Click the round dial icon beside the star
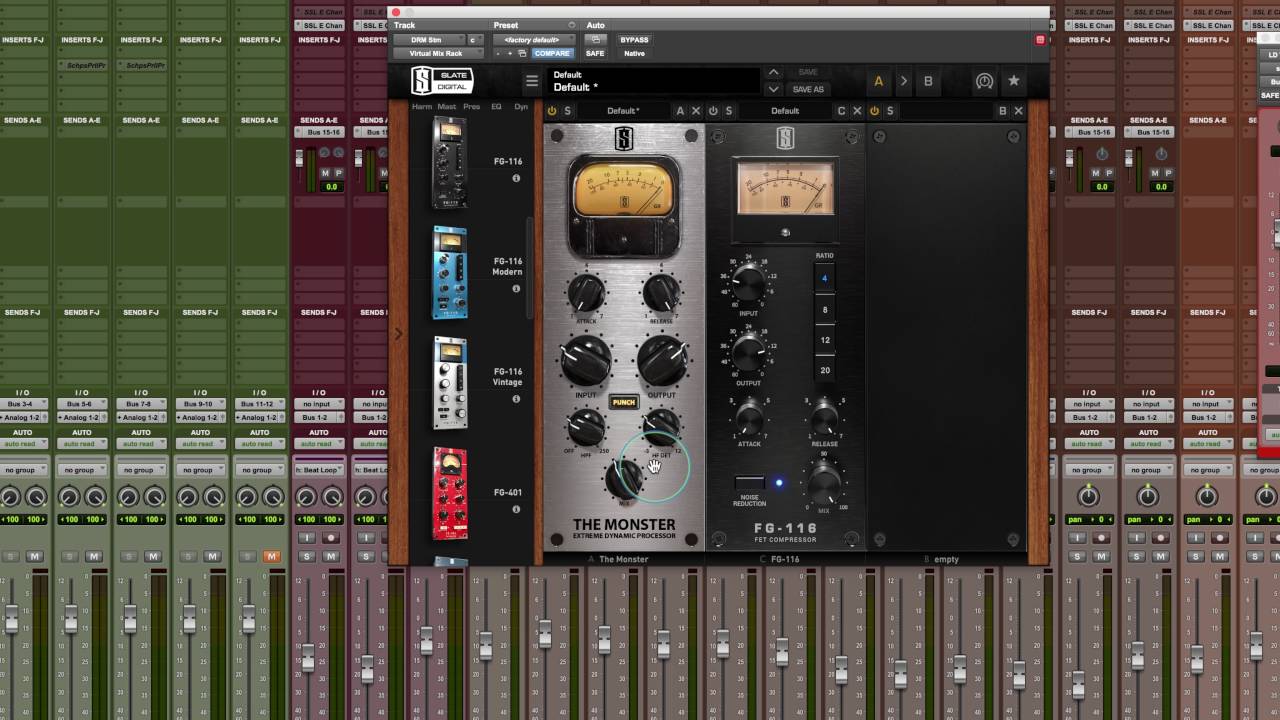Viewport: 1280px width, 720px height. pos(985,81)
